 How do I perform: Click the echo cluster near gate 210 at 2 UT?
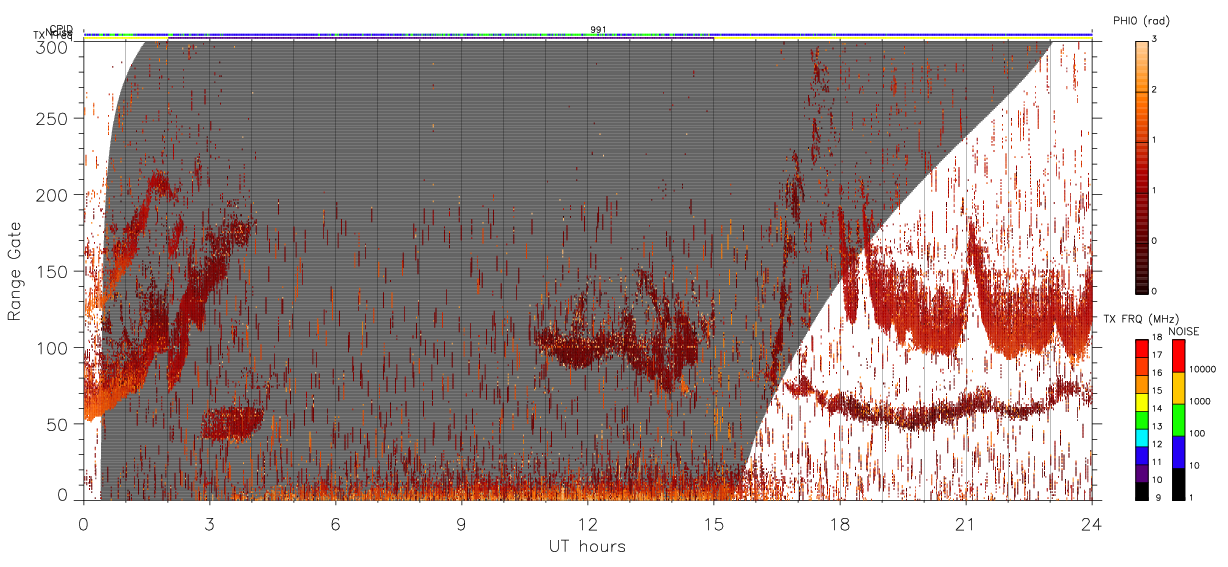pyautogui.click(x=157, y=184)
